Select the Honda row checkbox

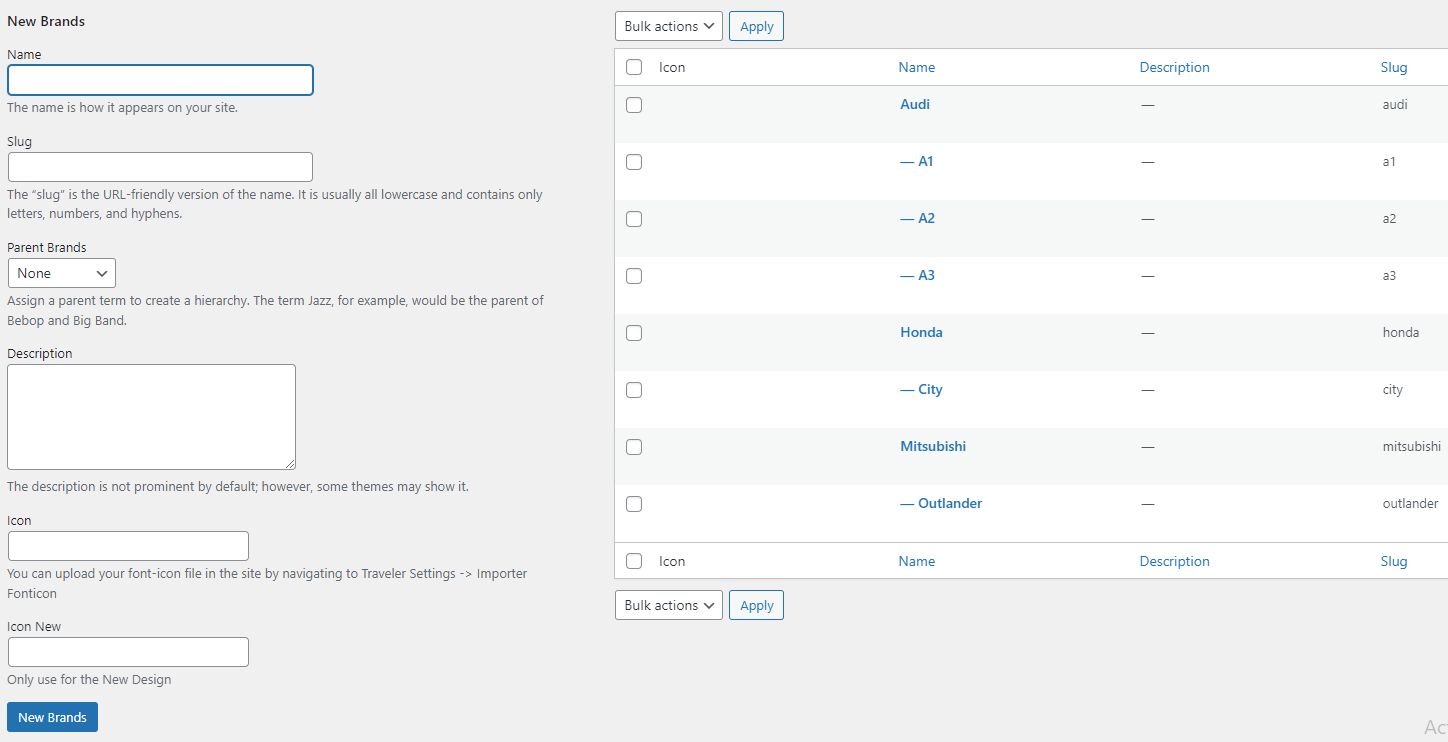pyautogui.click(x=634, y=333)
